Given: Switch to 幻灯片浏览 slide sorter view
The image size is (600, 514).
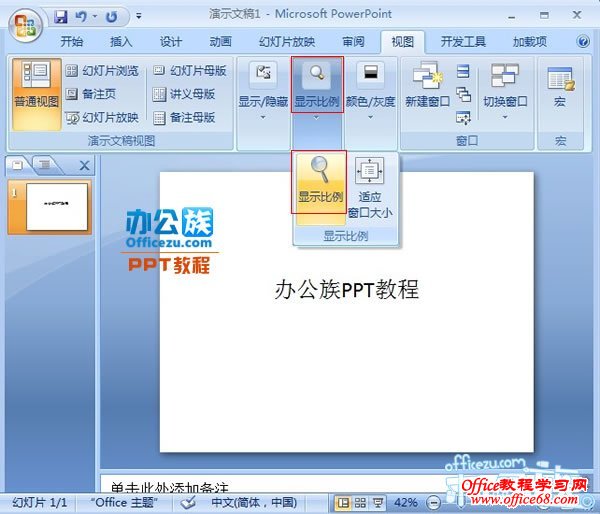Looking at the screenshot, I should tap(102, 71).
